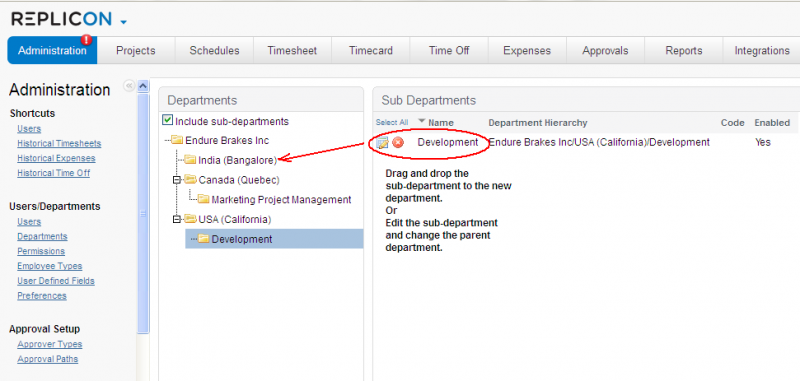
Task: Collapse the USA (California) tree node
Action: point(177,219)
